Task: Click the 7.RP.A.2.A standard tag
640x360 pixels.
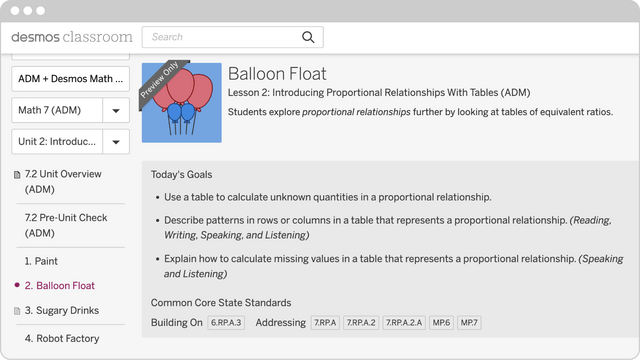Action: (x=404, y=322)
